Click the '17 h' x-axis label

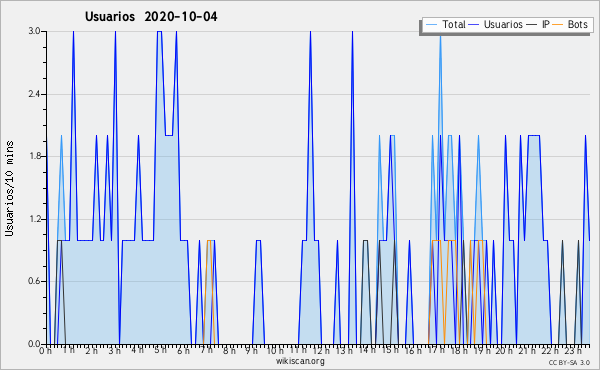point(436,351)
